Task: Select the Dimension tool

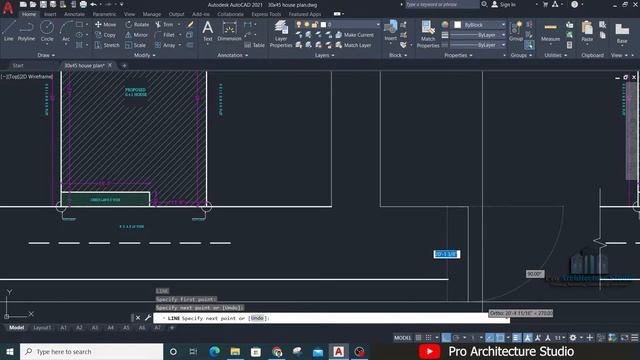Action: pyautogui.click(x=229, y=31)
